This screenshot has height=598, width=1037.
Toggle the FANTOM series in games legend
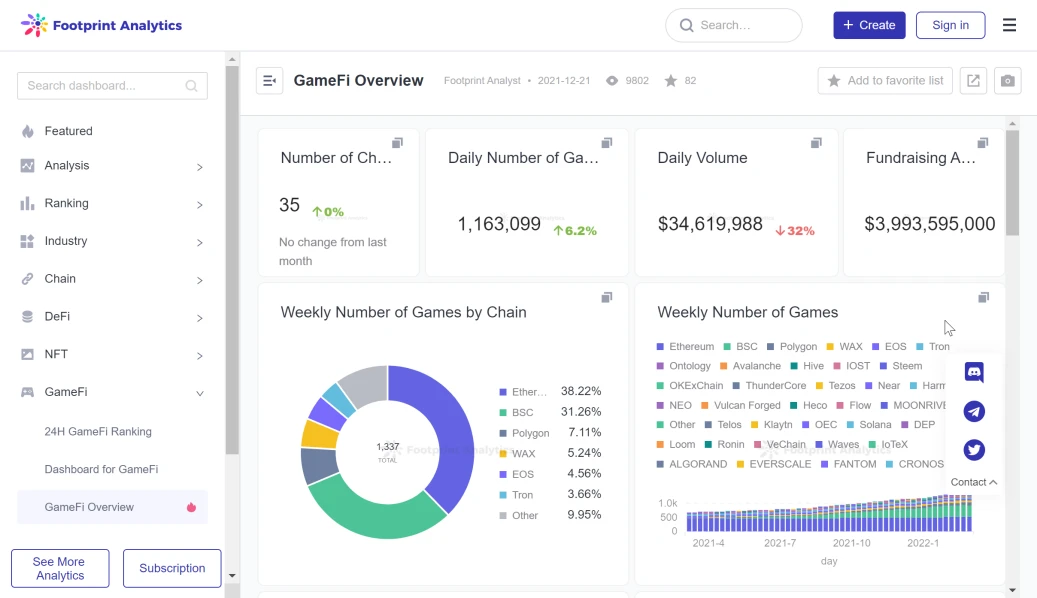tap(849, 464)
